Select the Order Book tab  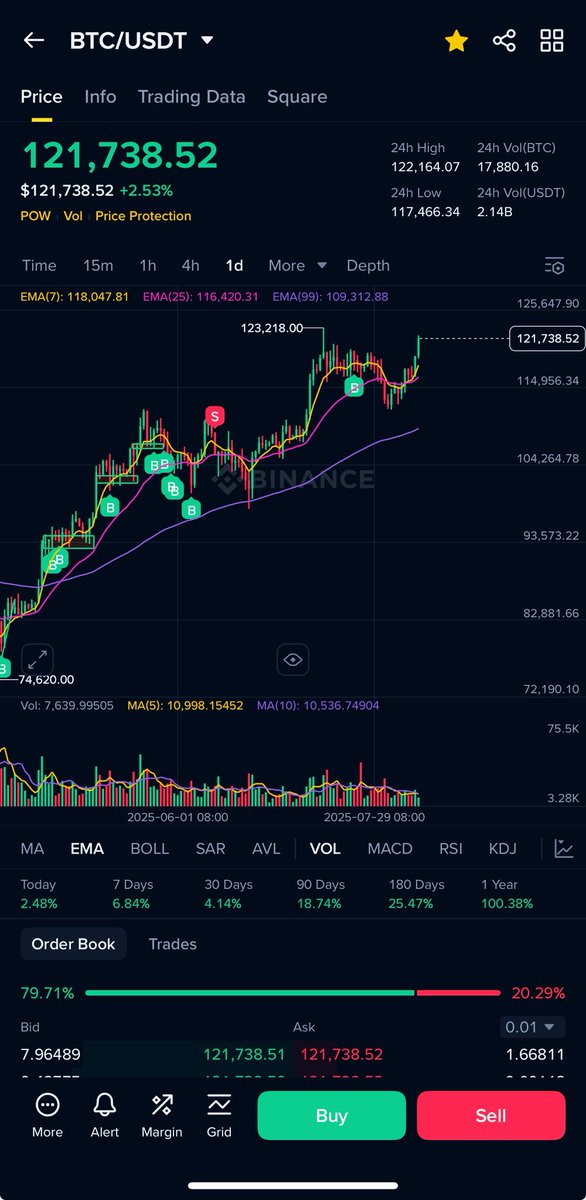(x=73, y=944)
